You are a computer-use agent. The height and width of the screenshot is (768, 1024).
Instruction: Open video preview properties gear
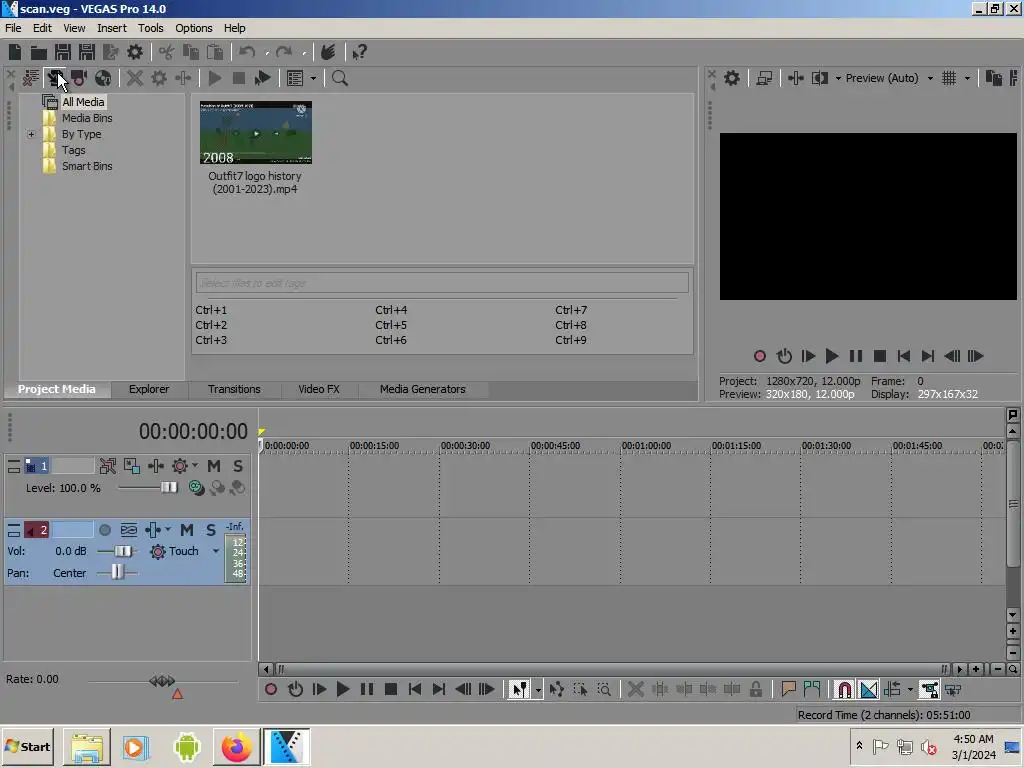tap(732, 78)
